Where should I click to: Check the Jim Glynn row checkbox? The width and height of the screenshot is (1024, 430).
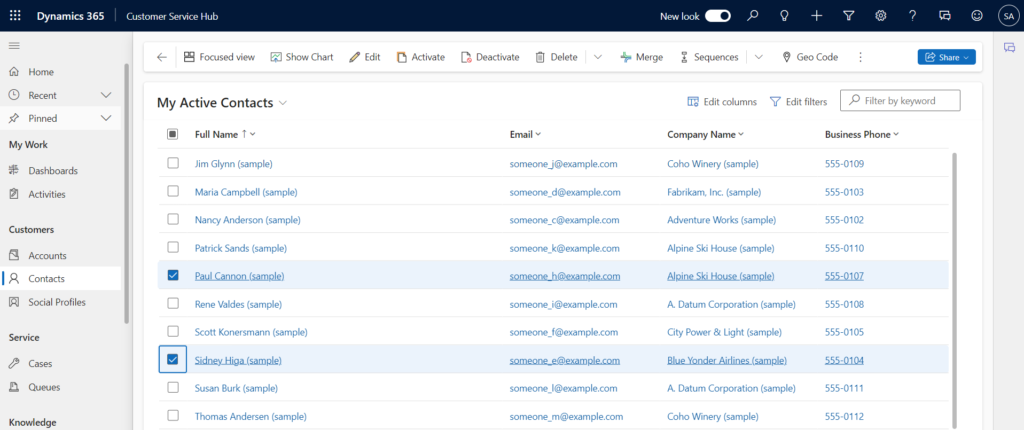[173, 163]
